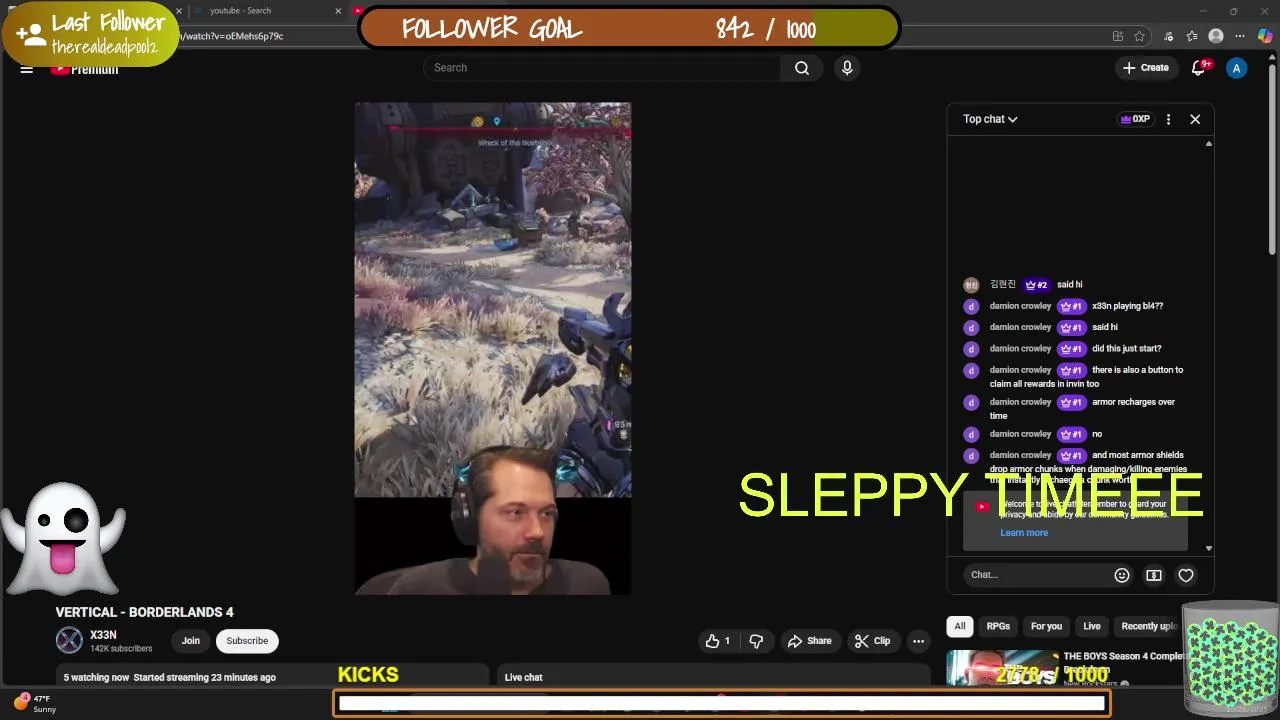Open browser profile icon in toolbar
The image size is (1280, 720).
click(x=1216, y=36)
